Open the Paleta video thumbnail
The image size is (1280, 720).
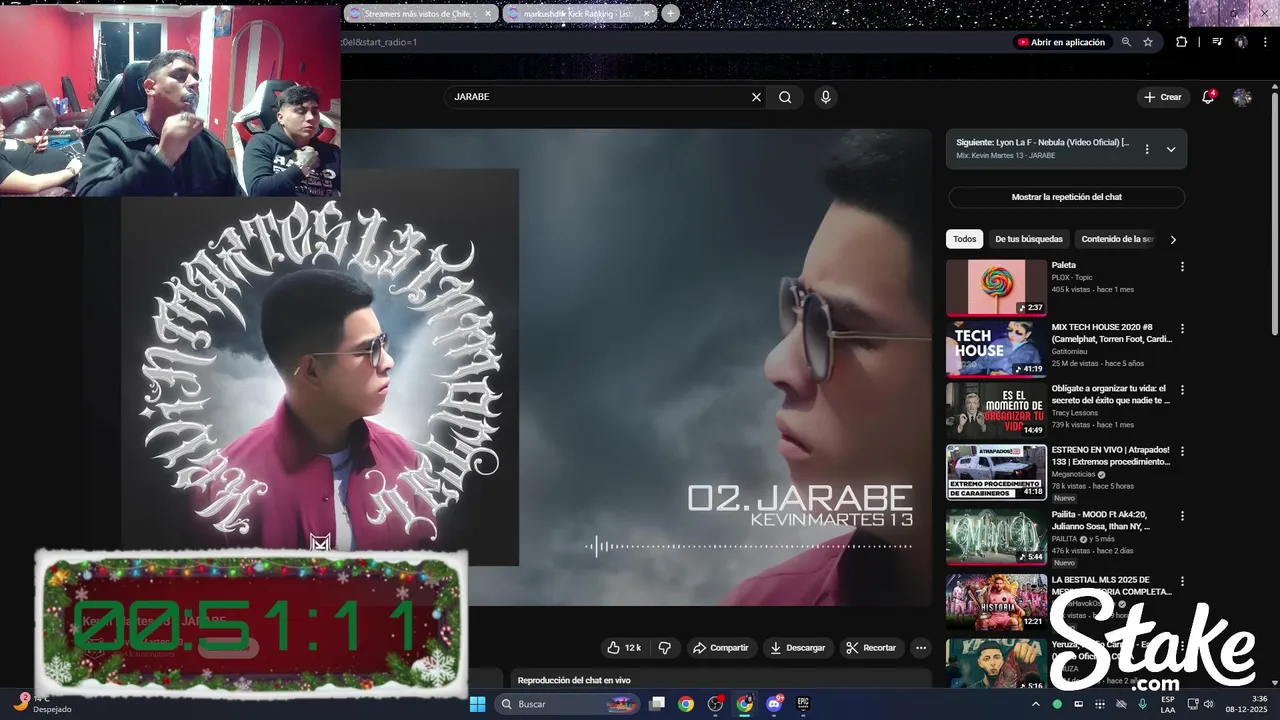point(996,288)
